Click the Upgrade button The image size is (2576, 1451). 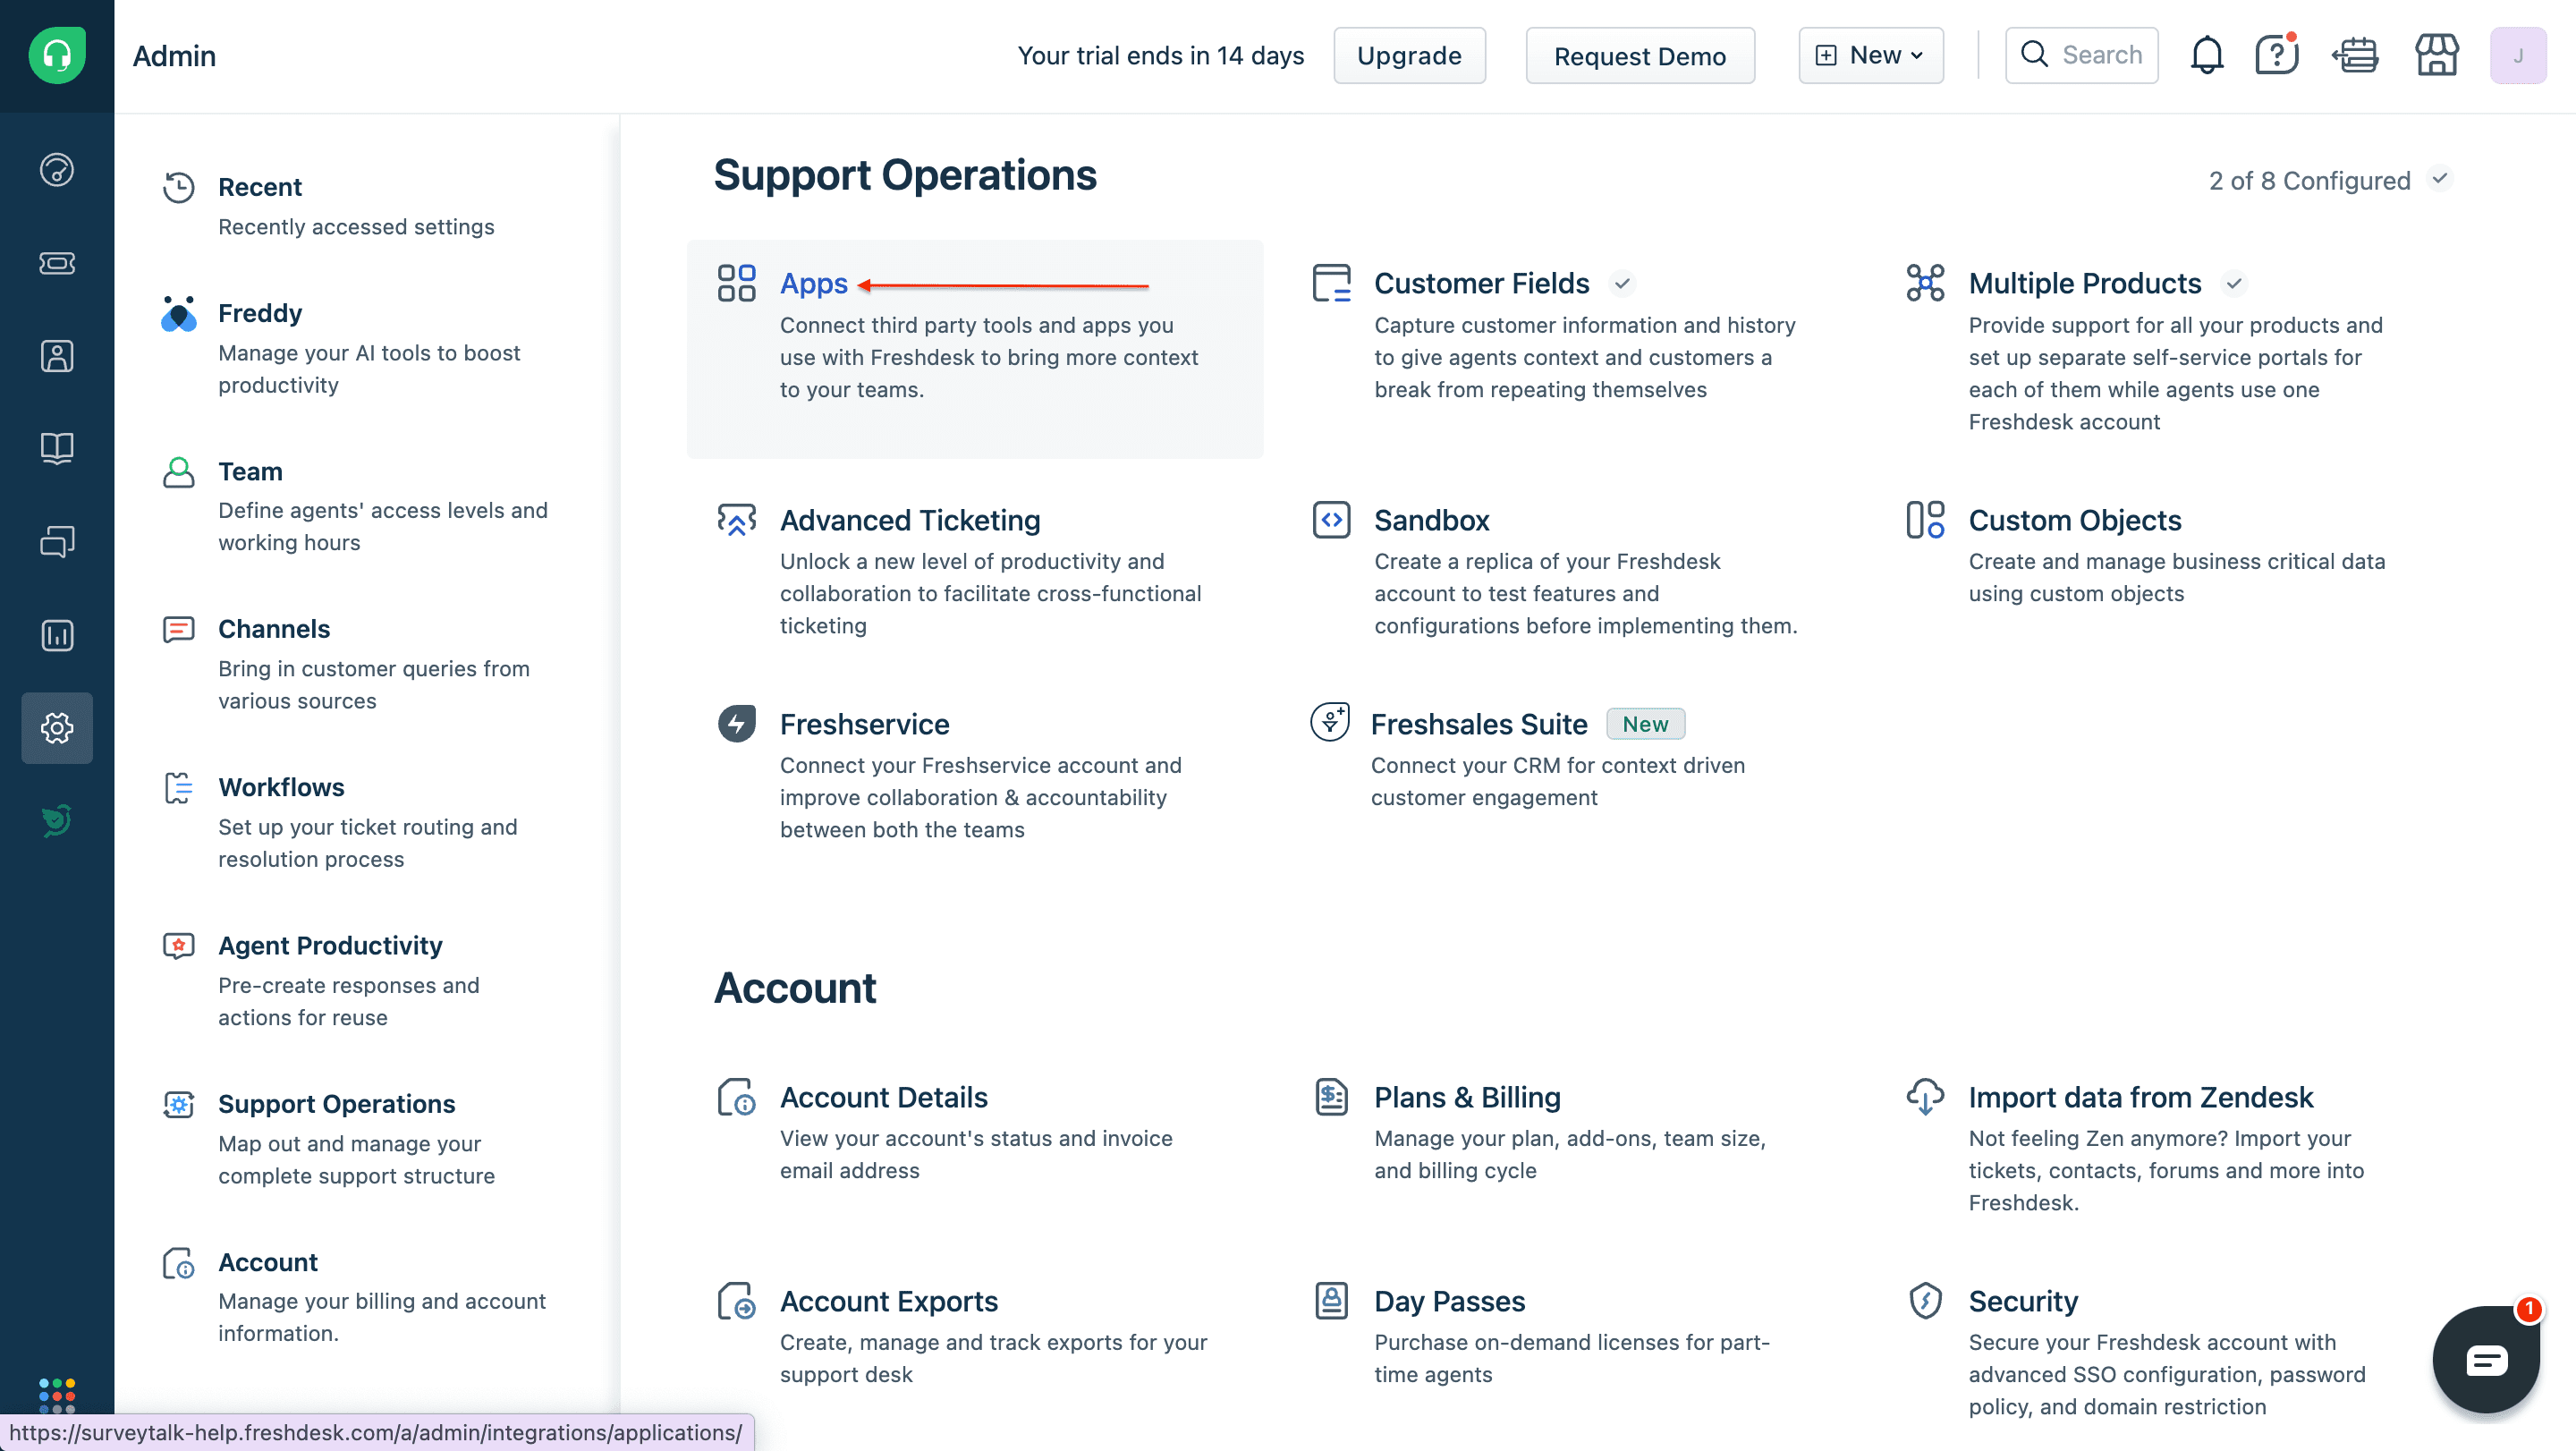(x=1408, y=55)
